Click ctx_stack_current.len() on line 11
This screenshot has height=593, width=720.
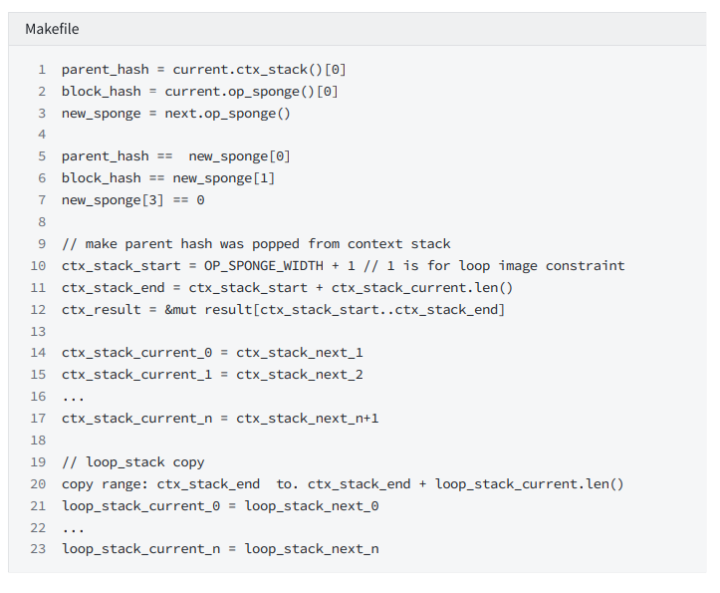(422, 288)
